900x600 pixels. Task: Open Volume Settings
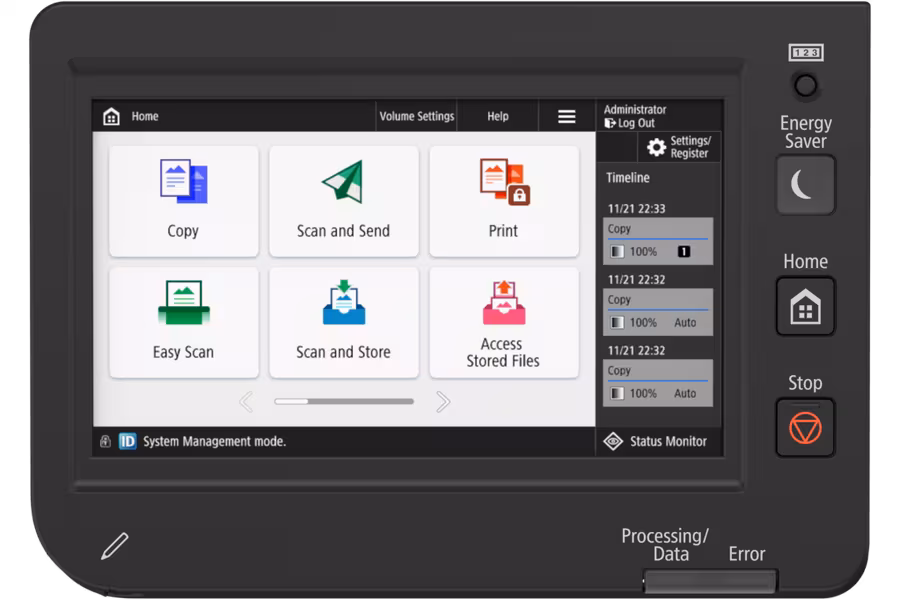point(417,117)
